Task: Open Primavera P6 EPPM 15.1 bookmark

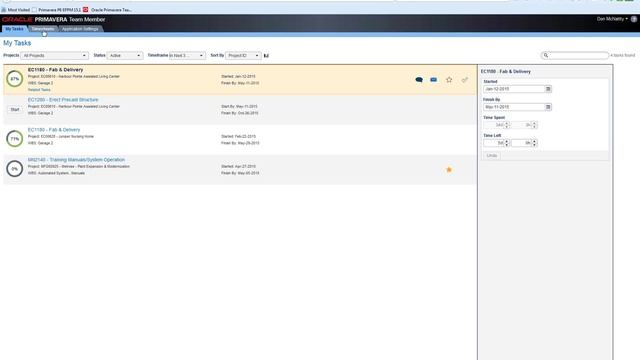Action: (56, 9)
